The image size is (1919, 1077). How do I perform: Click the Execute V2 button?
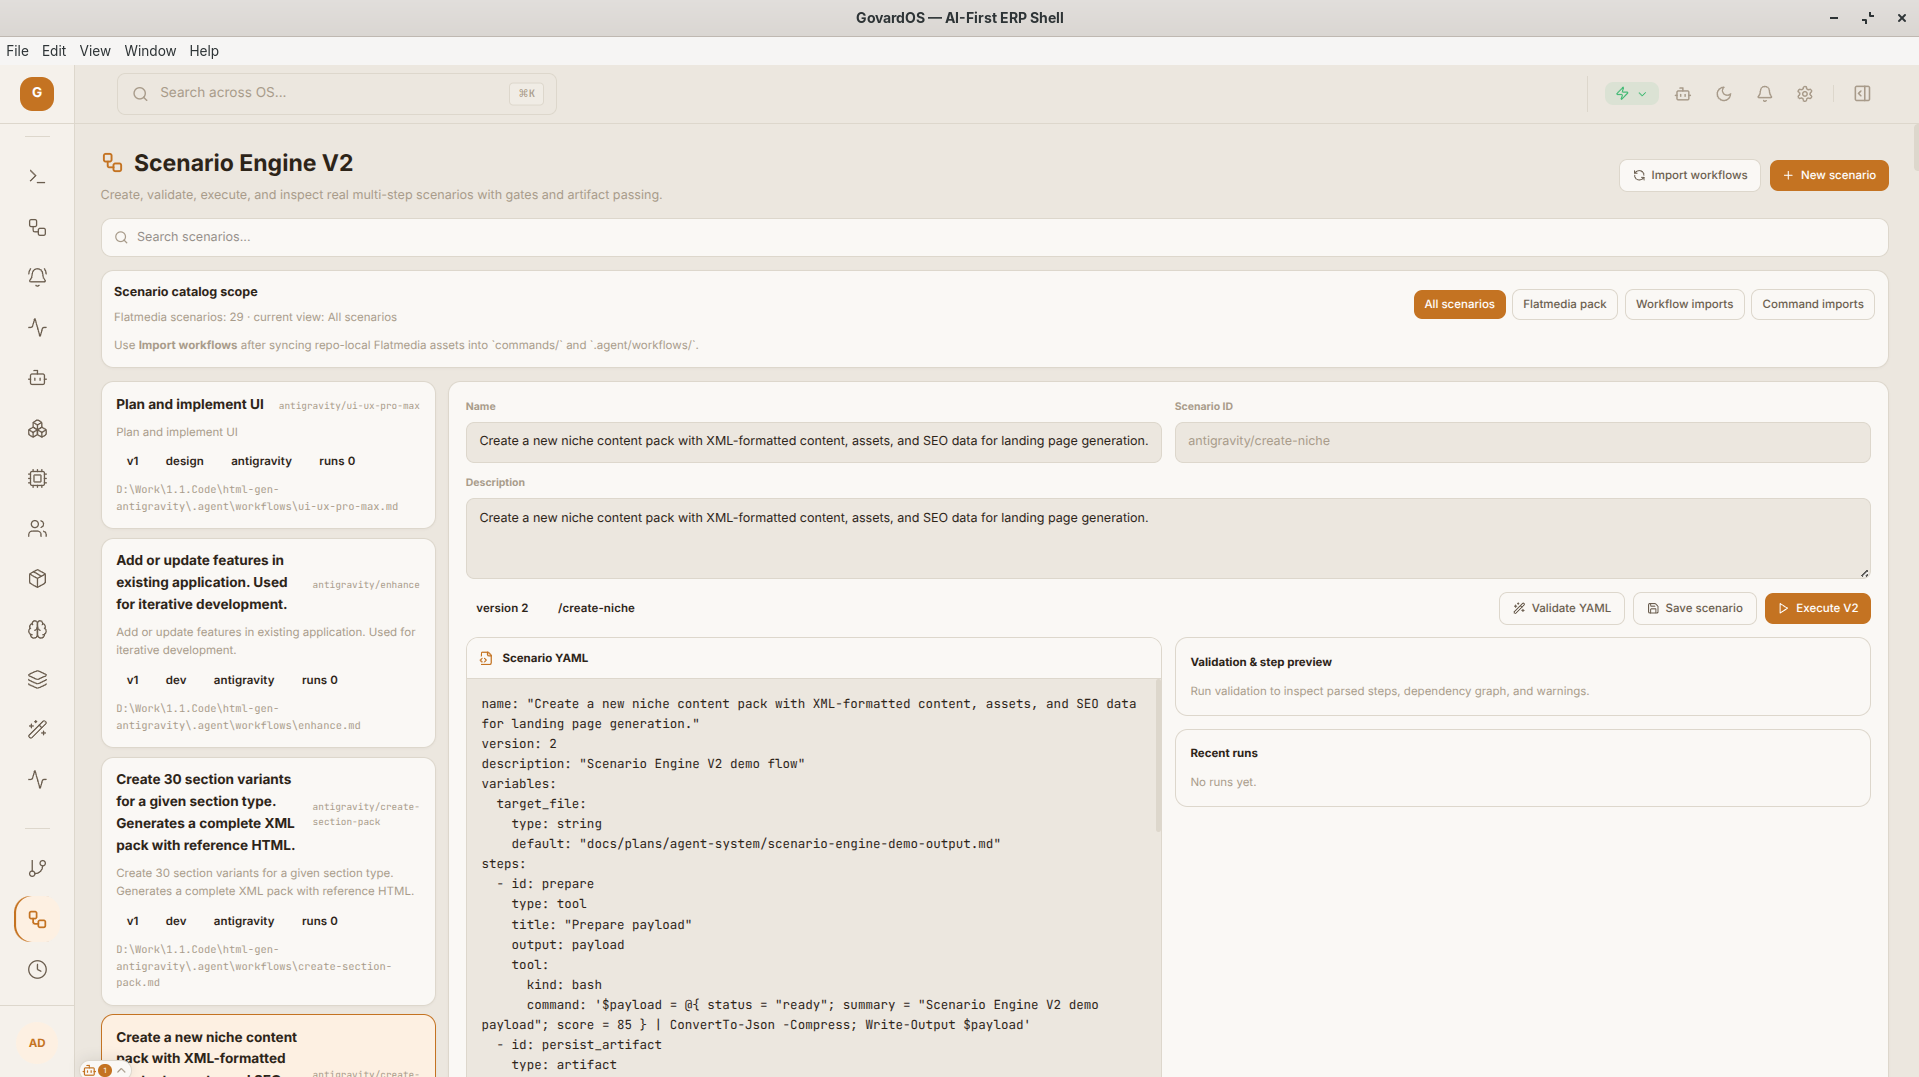pos(1817,609)
